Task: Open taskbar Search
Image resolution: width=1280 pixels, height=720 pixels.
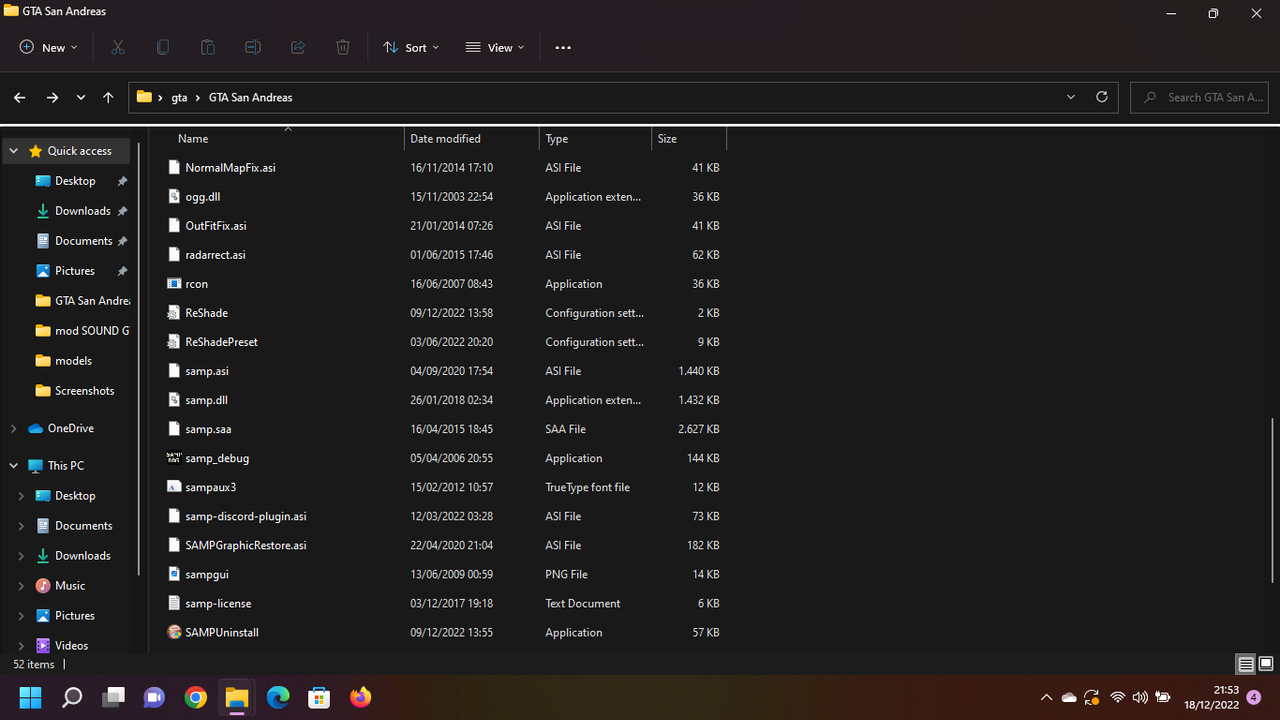Action: [72, 697]
